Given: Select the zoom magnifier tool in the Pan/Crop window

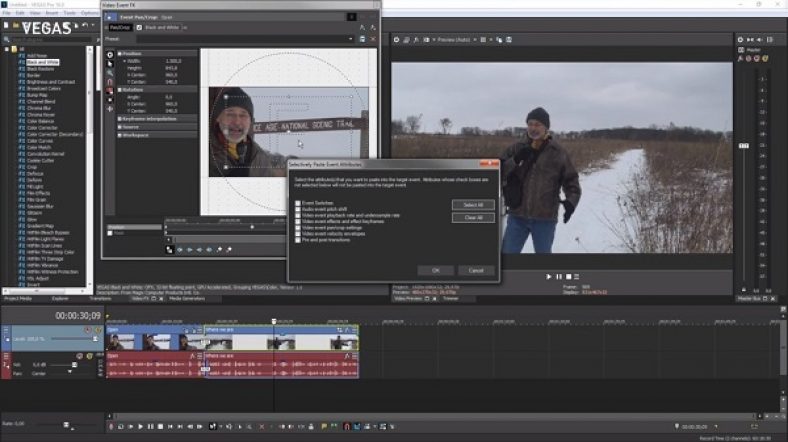Looking at the screenshot, I should (110, 73).
